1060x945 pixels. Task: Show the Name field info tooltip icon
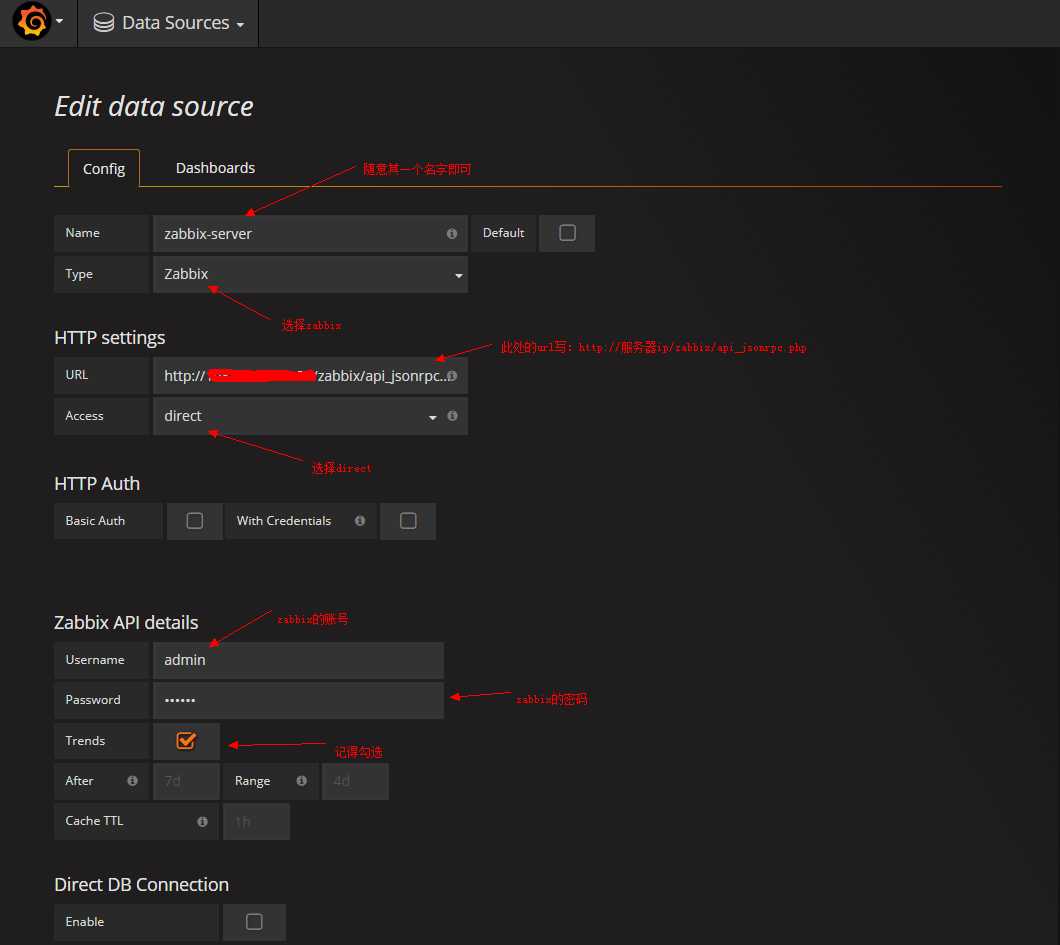452,233
